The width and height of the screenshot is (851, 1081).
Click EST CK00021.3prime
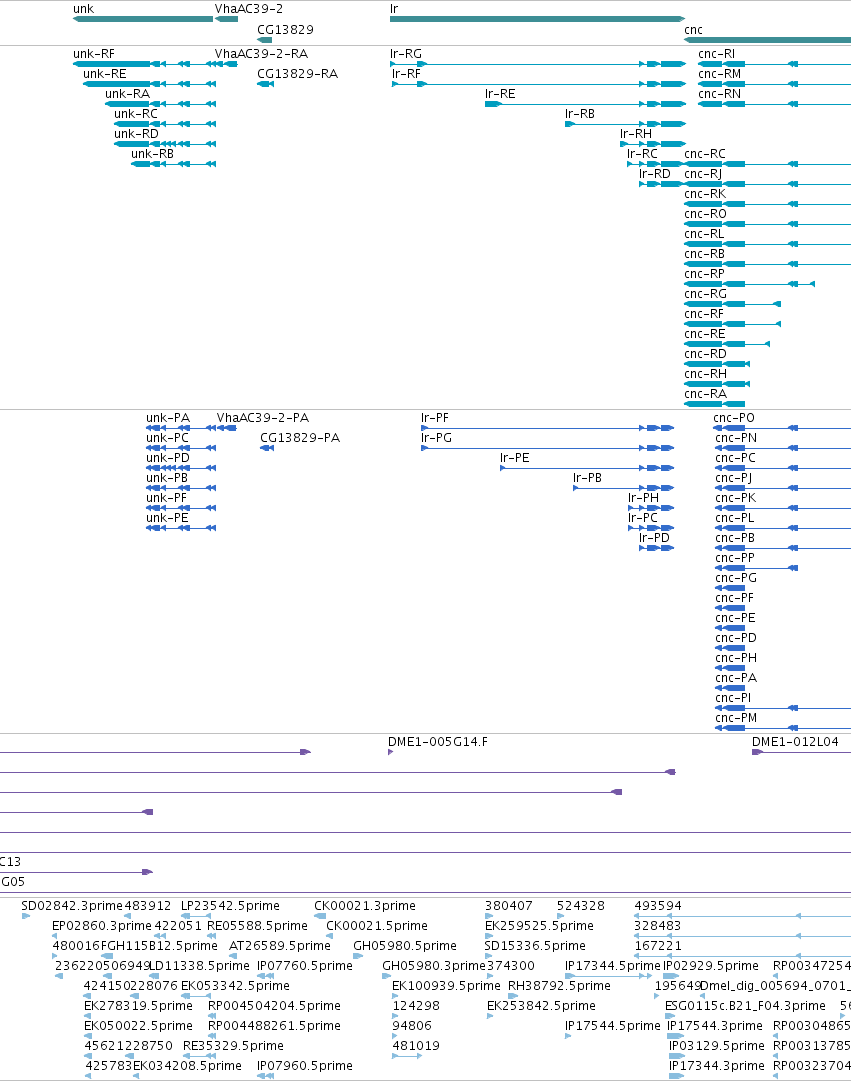tap(365, 906)
